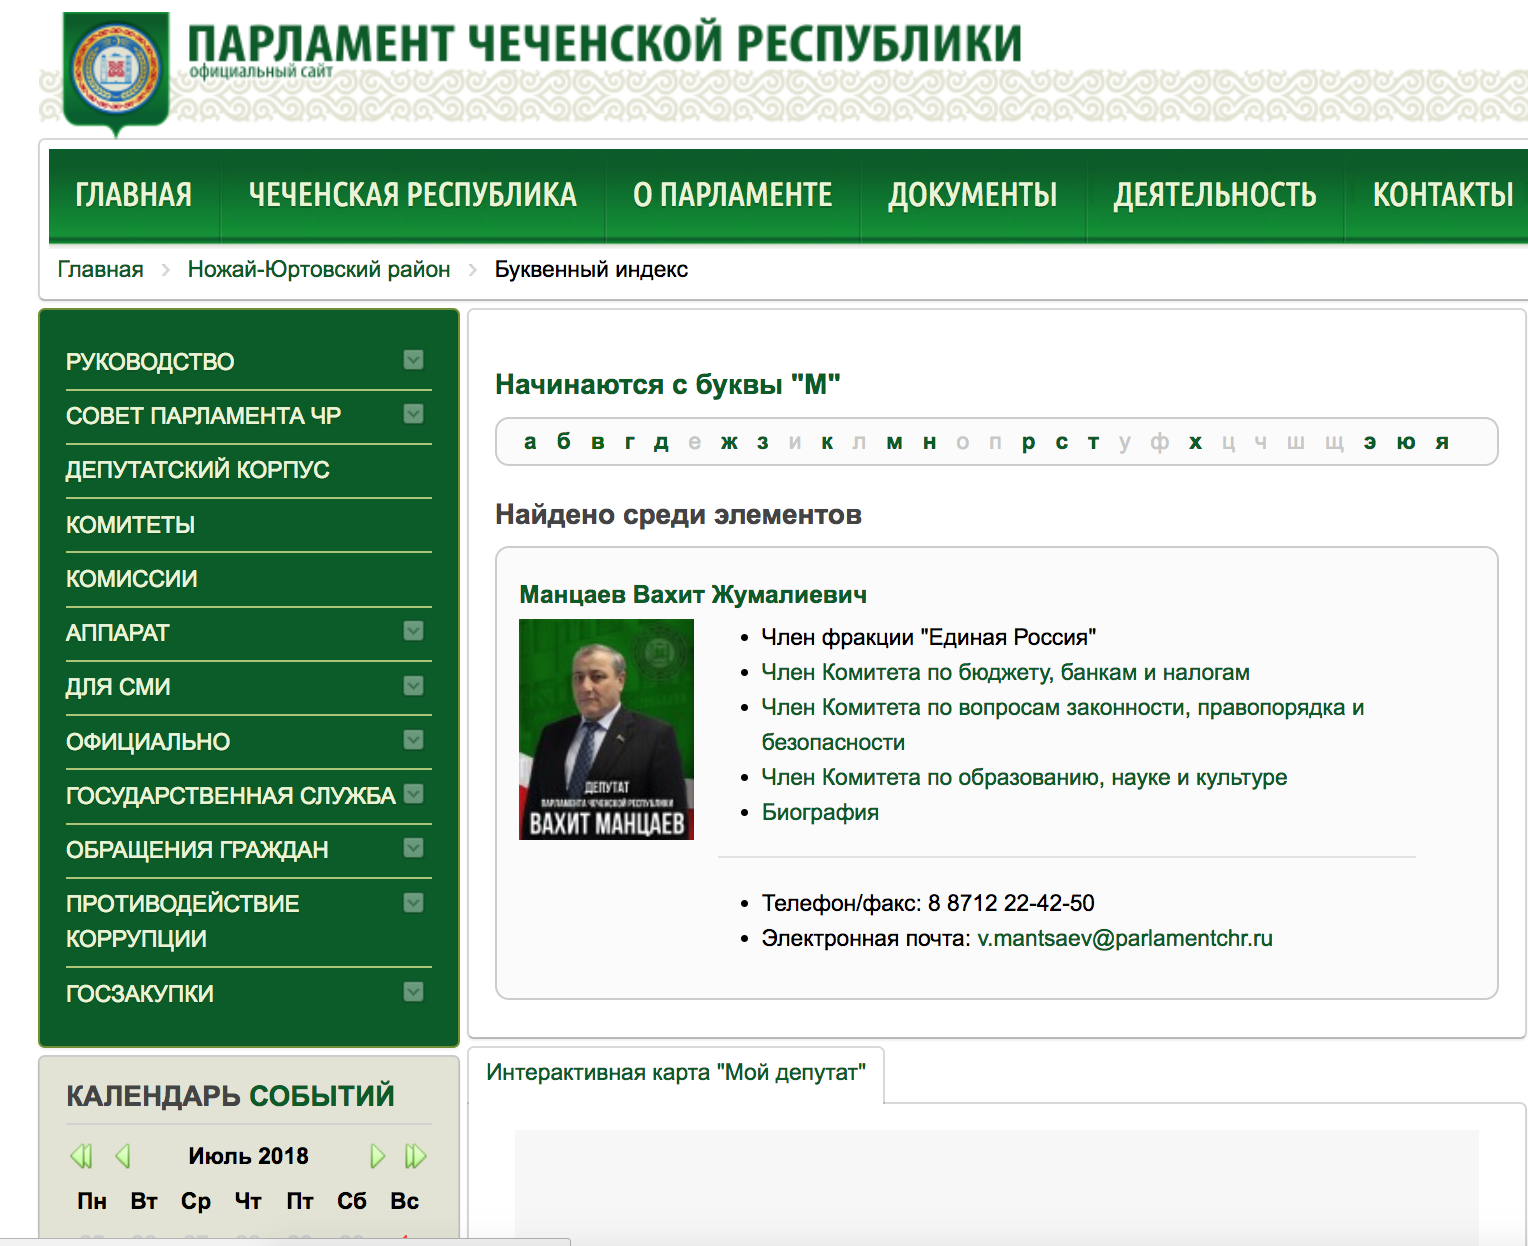Go to previous year in calendar
The image size is (1528, 1246).
[82, 1156]
